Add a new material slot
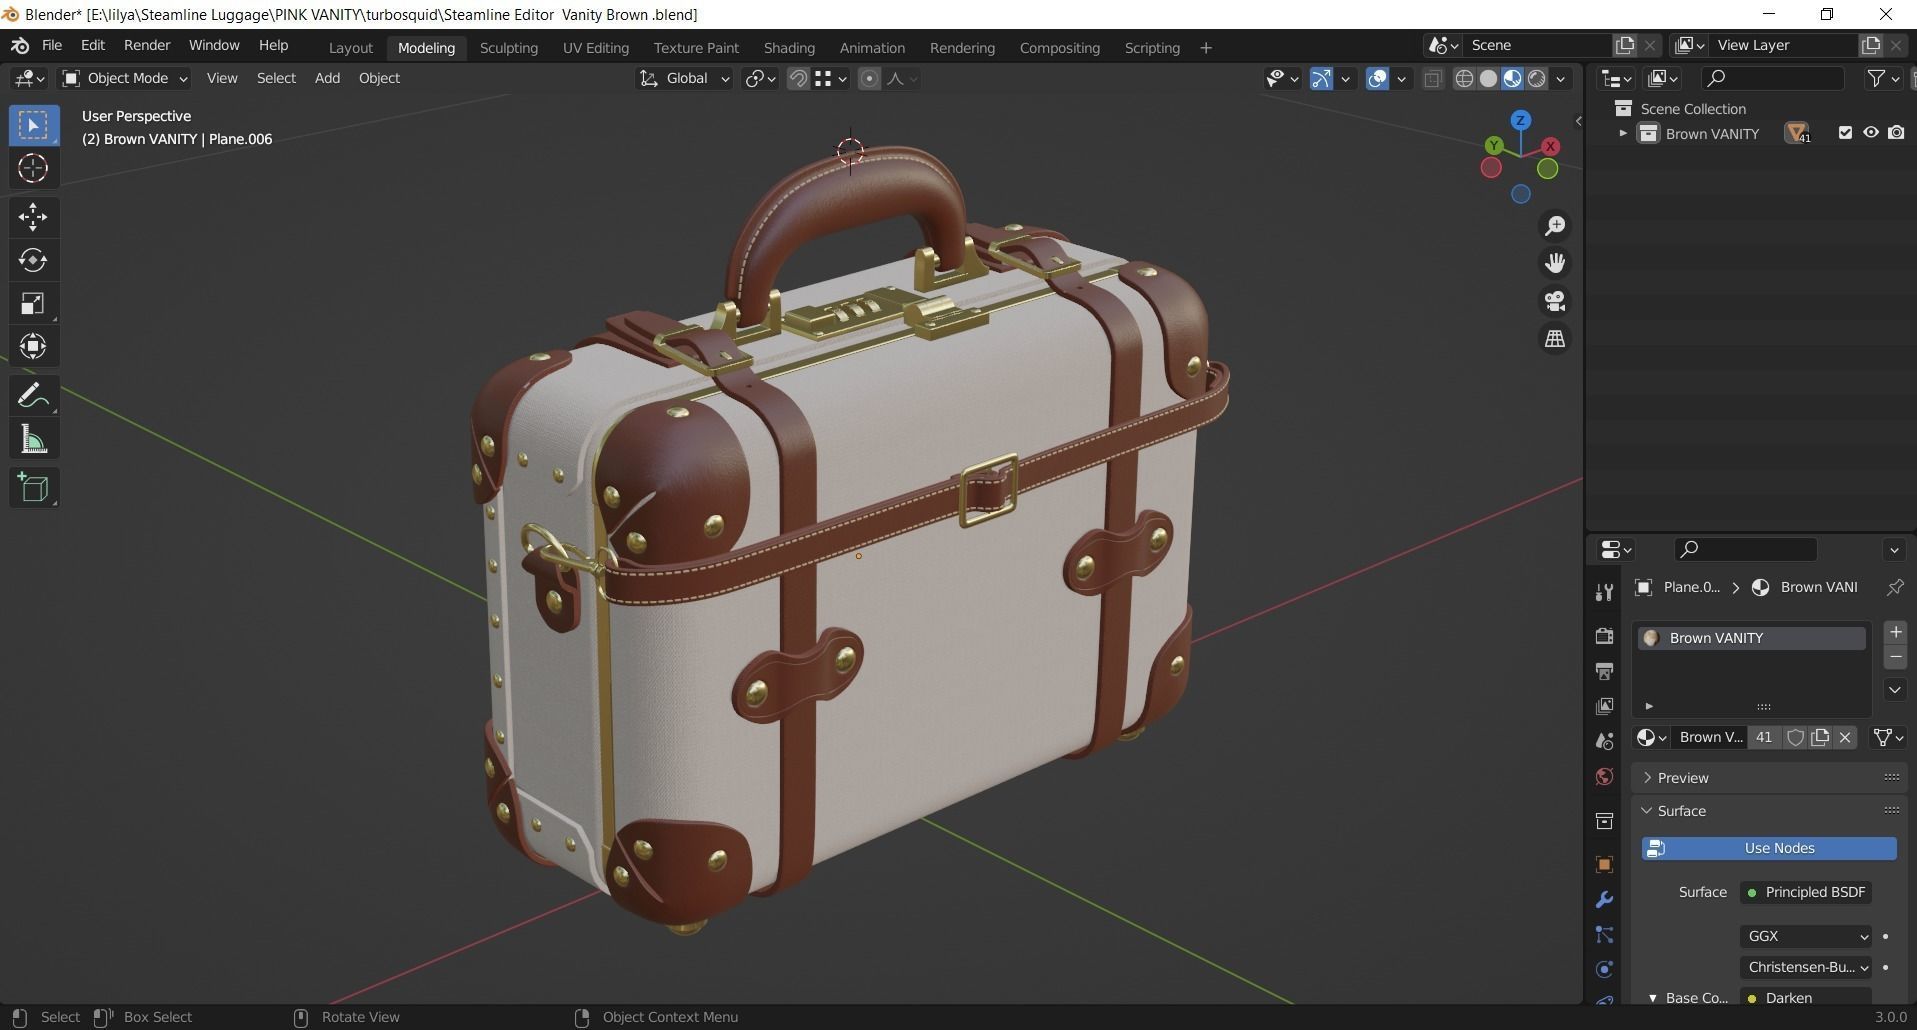Screen dimensions: 1917x1030 (x=1895, y=632)
